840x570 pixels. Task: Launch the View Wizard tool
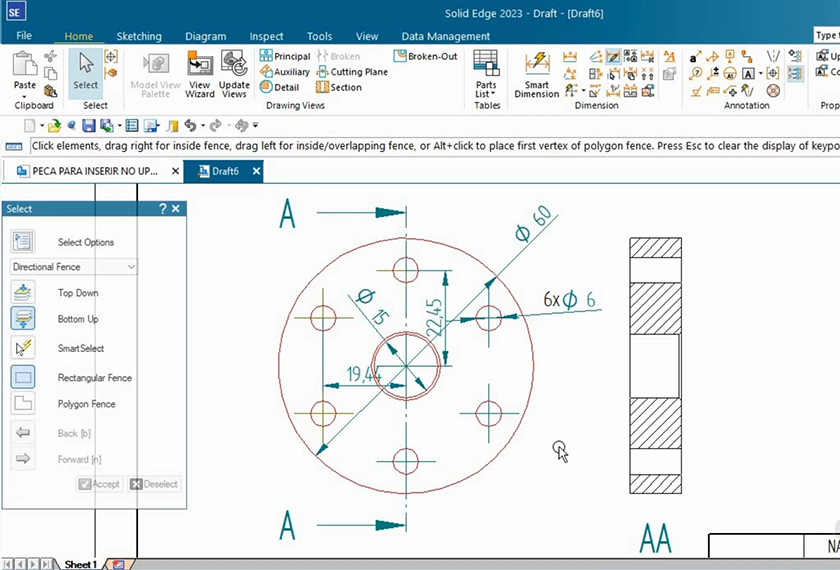200,74
